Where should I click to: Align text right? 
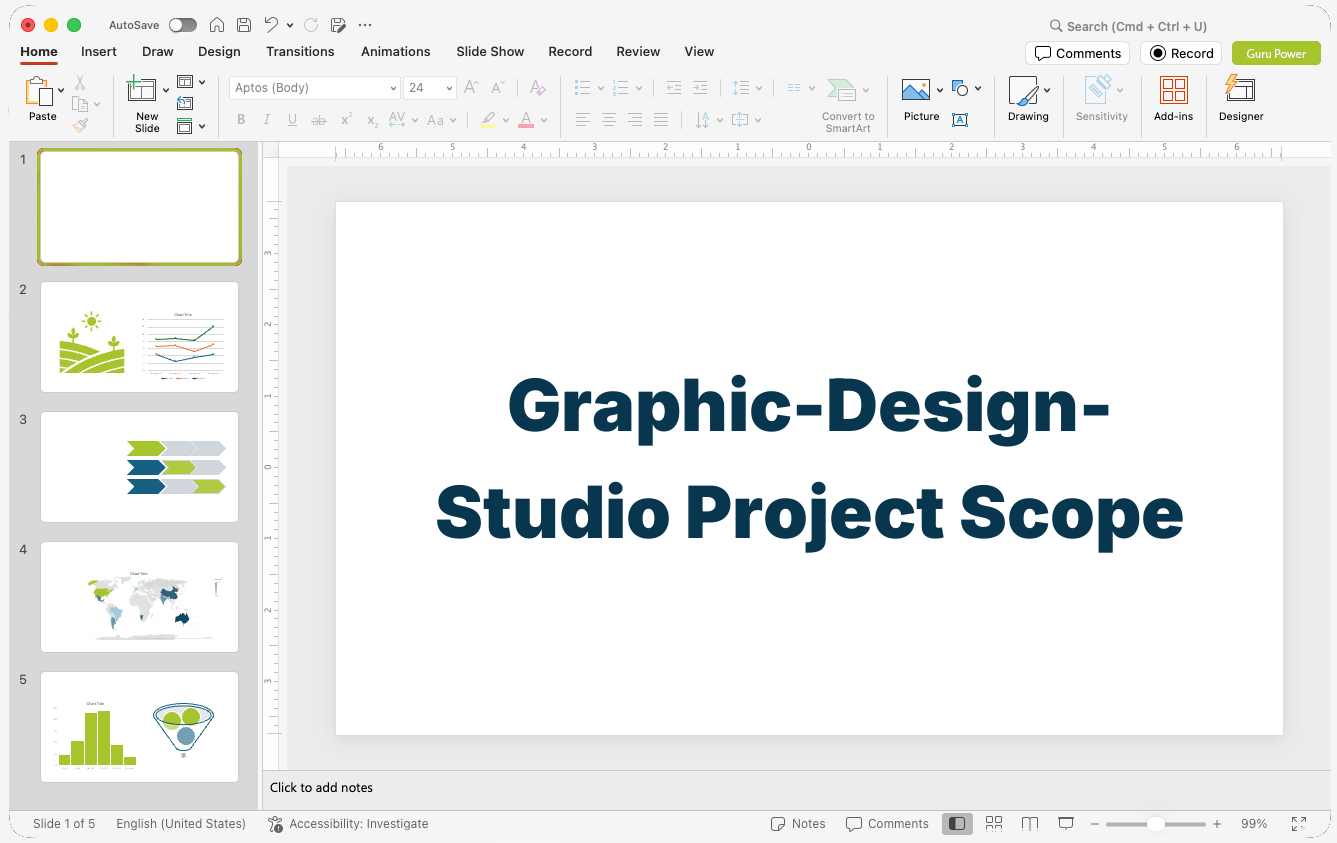(635, 120)
